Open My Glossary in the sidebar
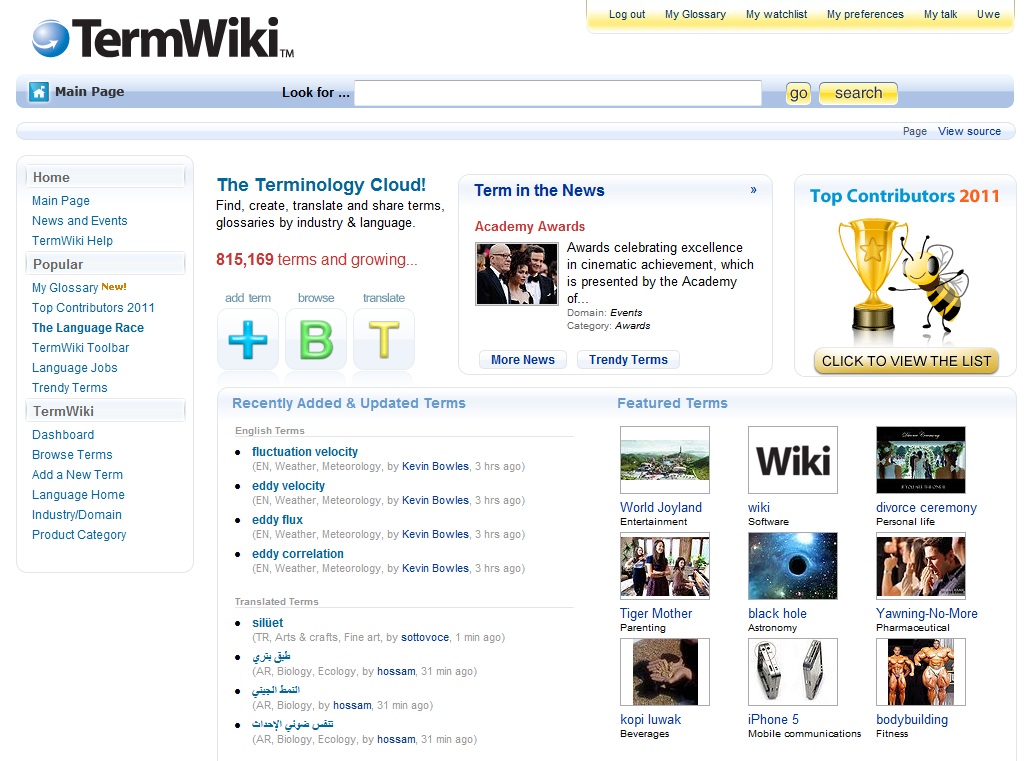The image size is (1029, 761). pos(65,288)
